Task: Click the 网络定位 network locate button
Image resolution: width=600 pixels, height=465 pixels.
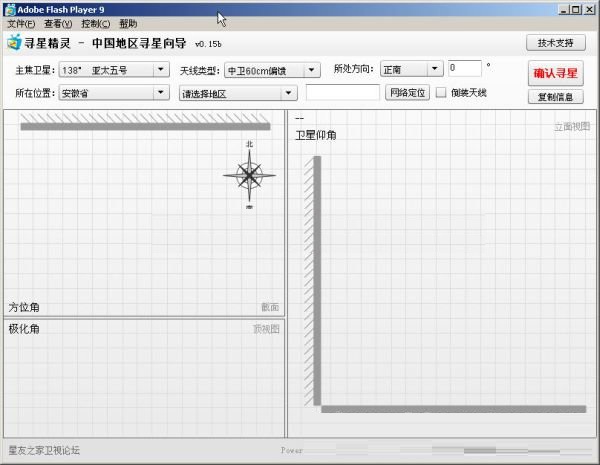Action: pos(407,93)
